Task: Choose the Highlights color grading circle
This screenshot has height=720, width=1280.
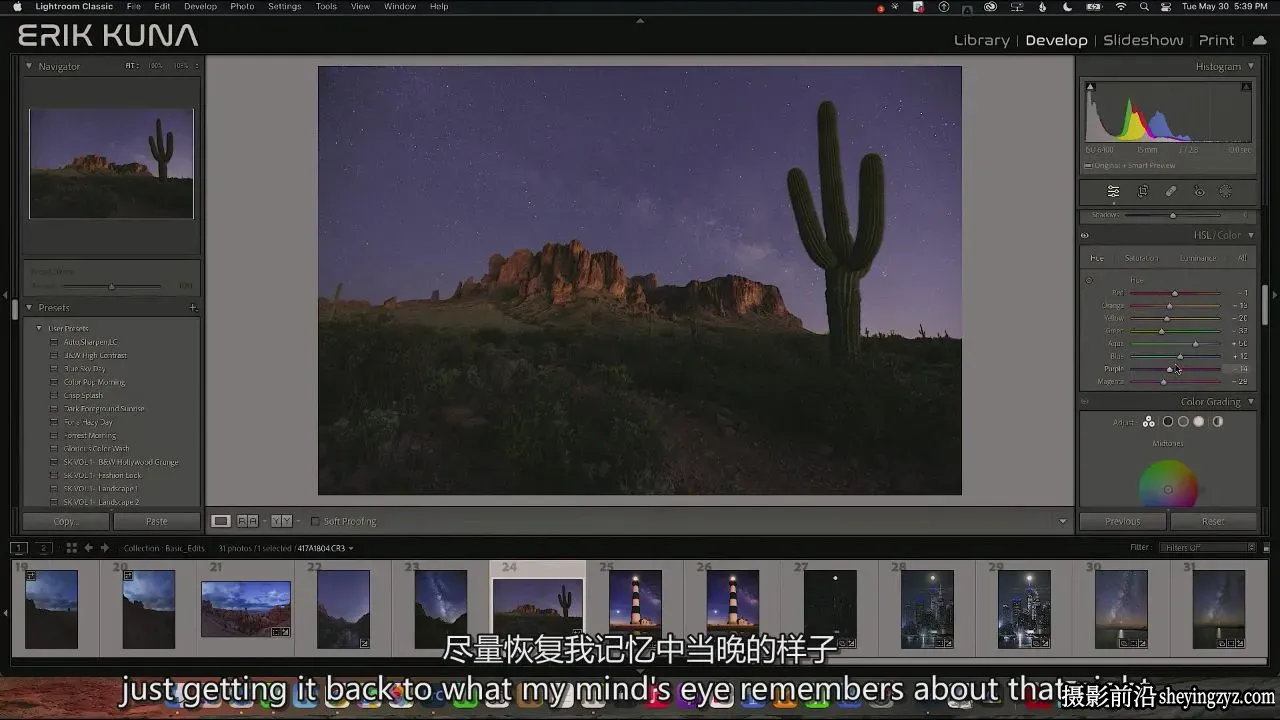Action: (1199, 422)
